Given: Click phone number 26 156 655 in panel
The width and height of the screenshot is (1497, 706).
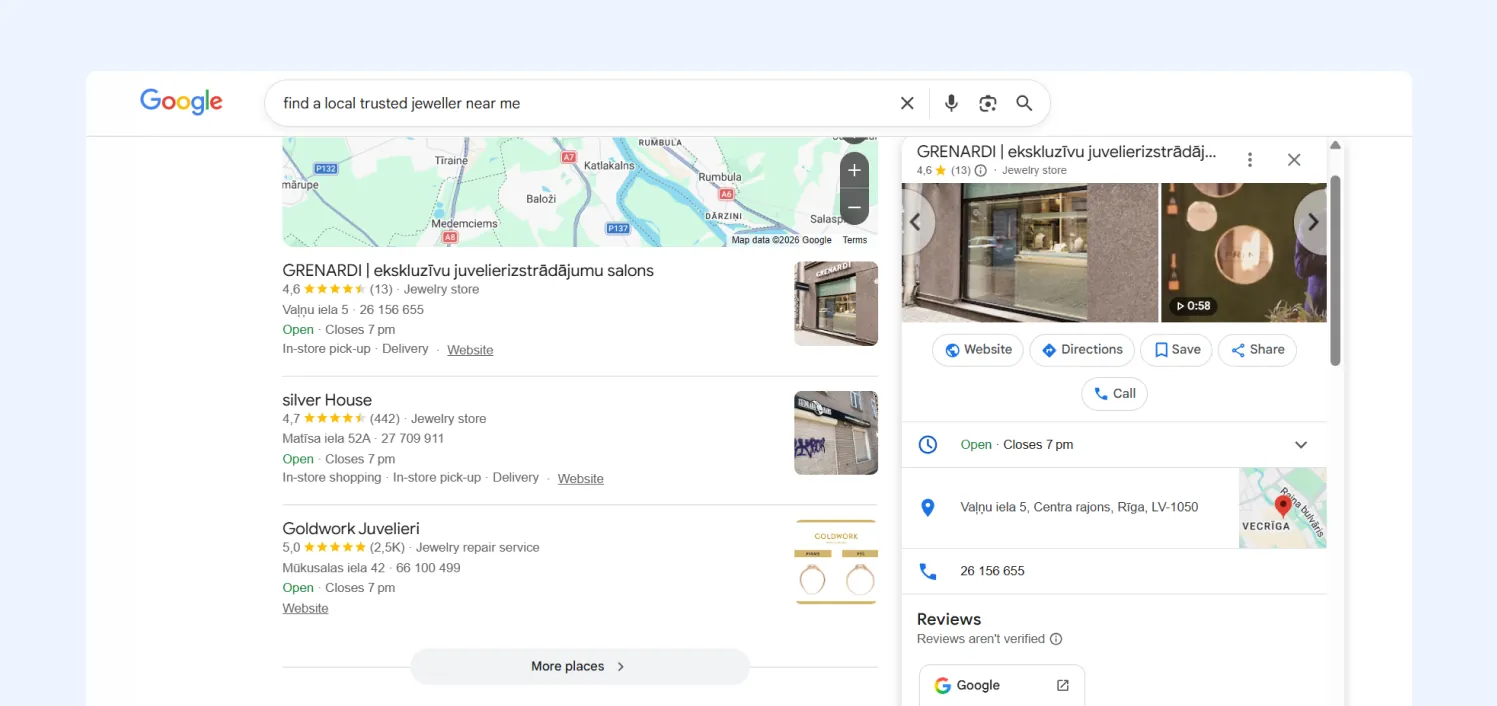Looking at the screenshot, I should point(992,571).
